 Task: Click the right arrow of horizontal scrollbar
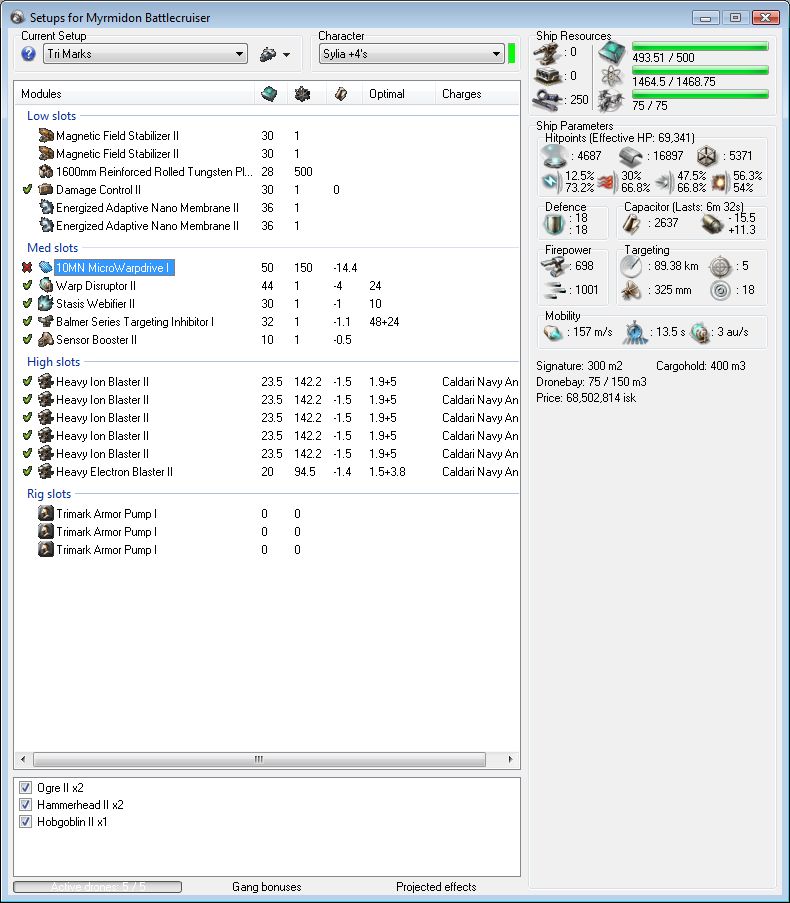click(x=510, y=759)
